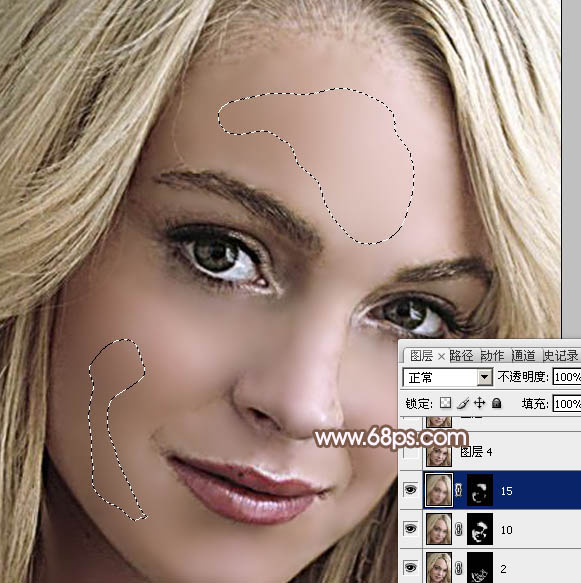Click the lock all padlock icon
Screen dimensions: 581x583
point(497,403)
